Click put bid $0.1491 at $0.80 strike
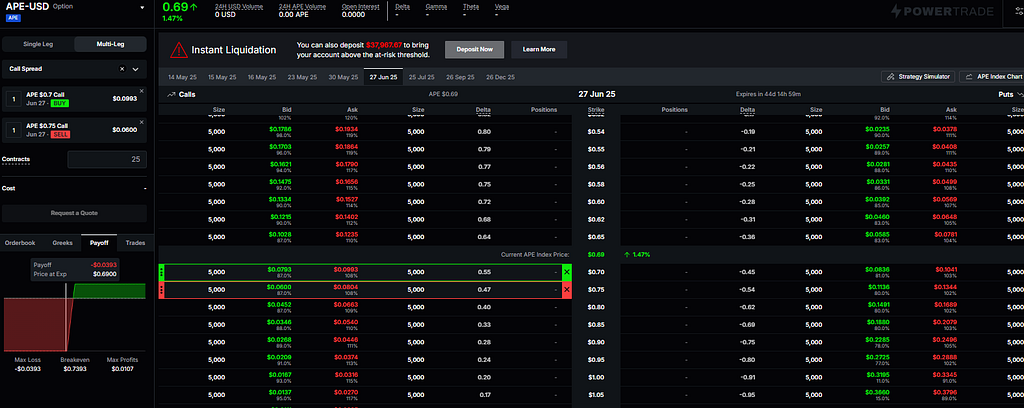Image resolution: width=1024 pixels, height=408 pixels. tap(878, 304)
